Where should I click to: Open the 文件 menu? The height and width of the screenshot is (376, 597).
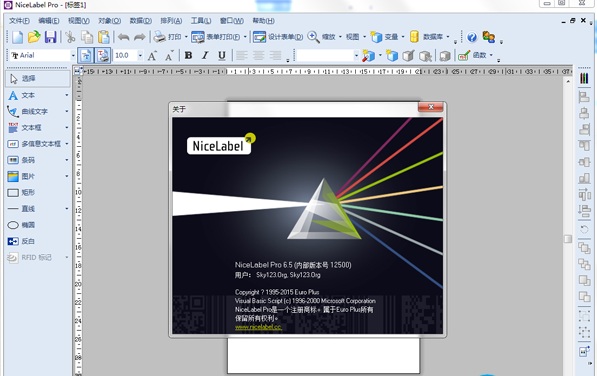tap(19, 21)
